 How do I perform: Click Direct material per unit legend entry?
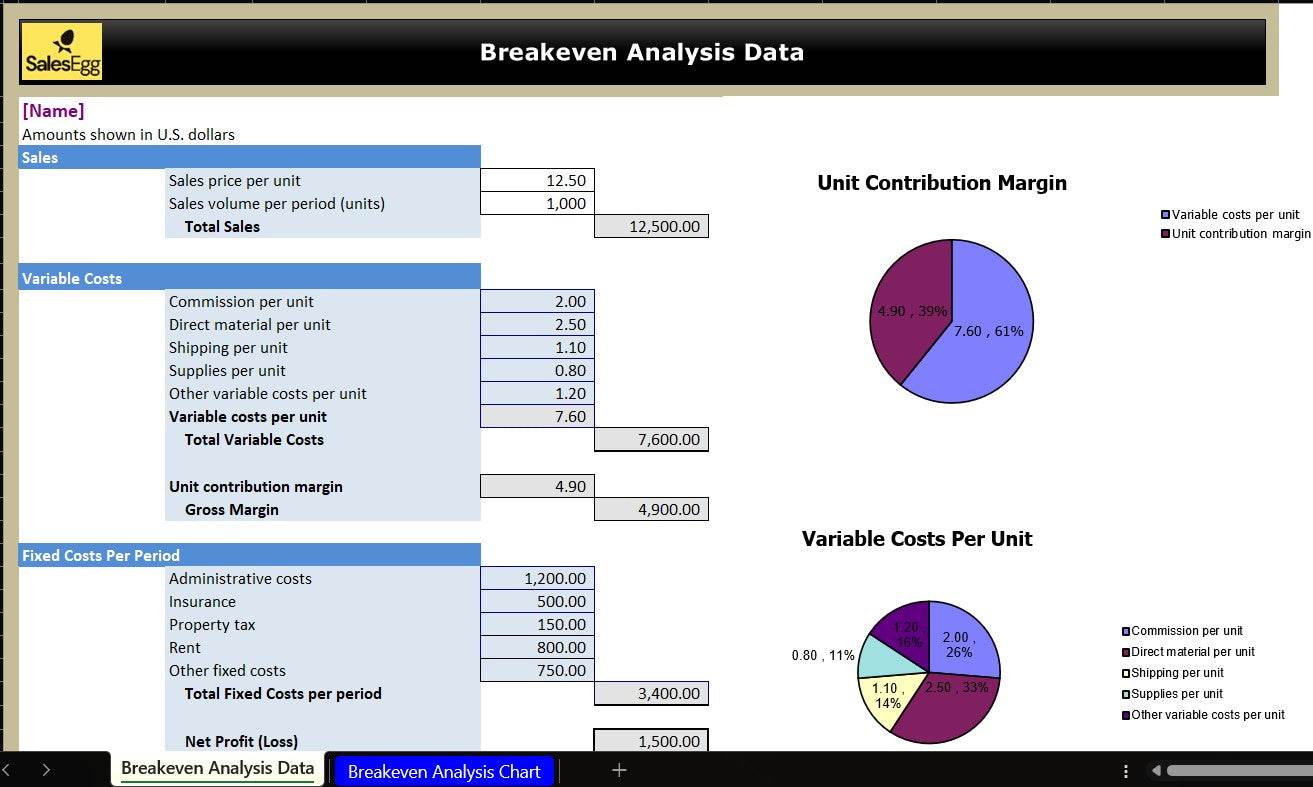(x=1188, y=652)
